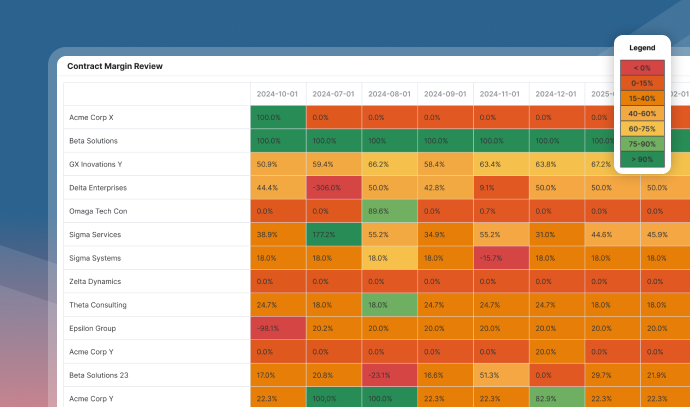
Task: Select the -98.1% cell in Epsilon Group
Action: coord(277,328)
